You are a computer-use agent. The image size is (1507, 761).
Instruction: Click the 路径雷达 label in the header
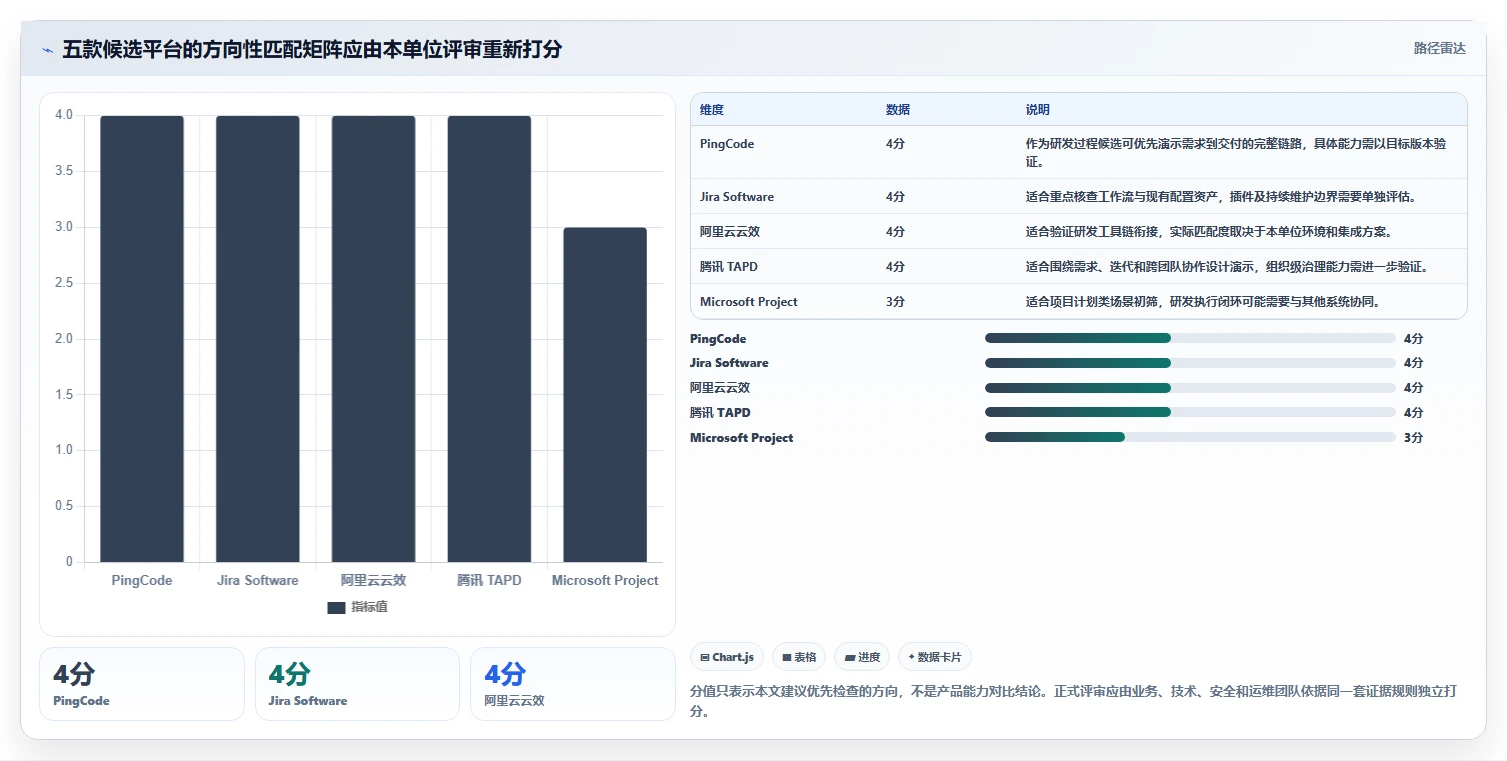coord(1439,48)
